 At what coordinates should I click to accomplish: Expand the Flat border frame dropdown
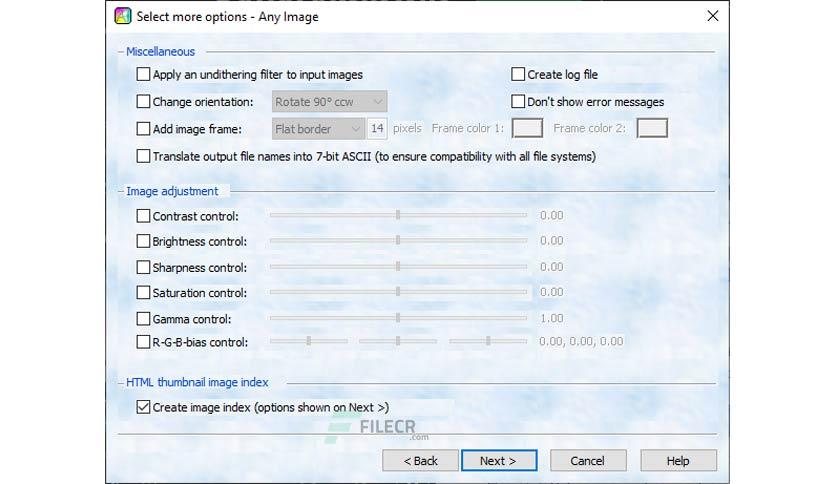(318, 129)
